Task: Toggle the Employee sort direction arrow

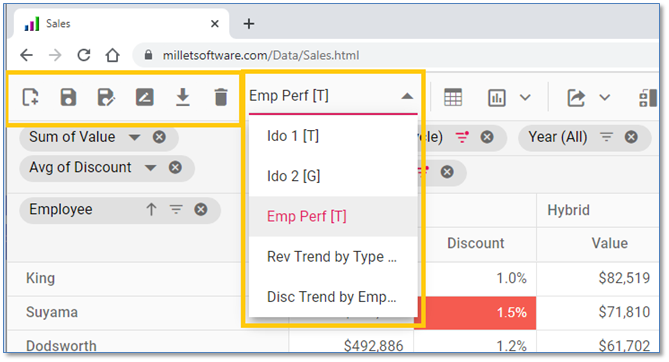Action: (151, 209)
